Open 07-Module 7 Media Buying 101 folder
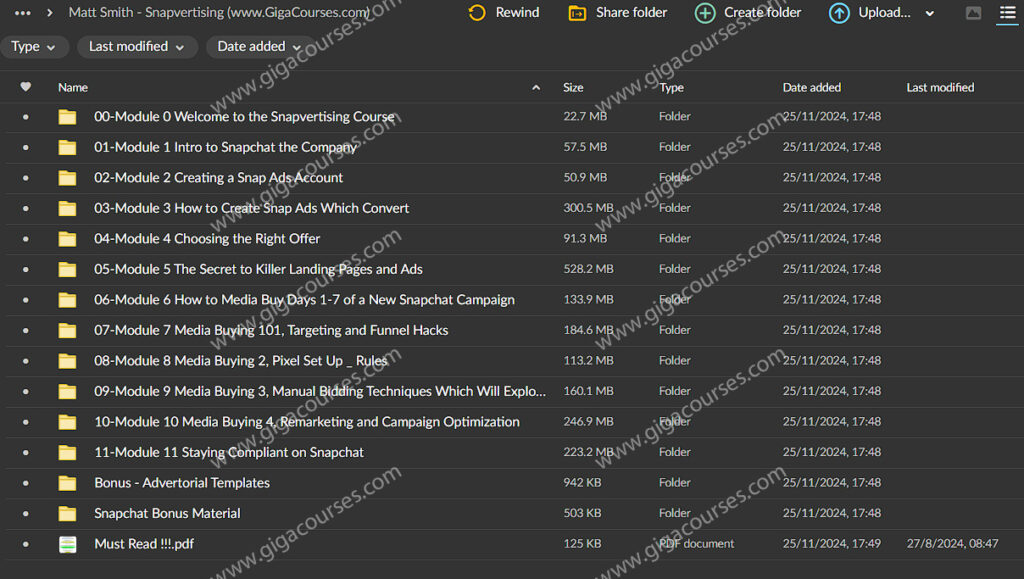Image resolution: width=1024 pixels, height=579 pixels. 271,330
